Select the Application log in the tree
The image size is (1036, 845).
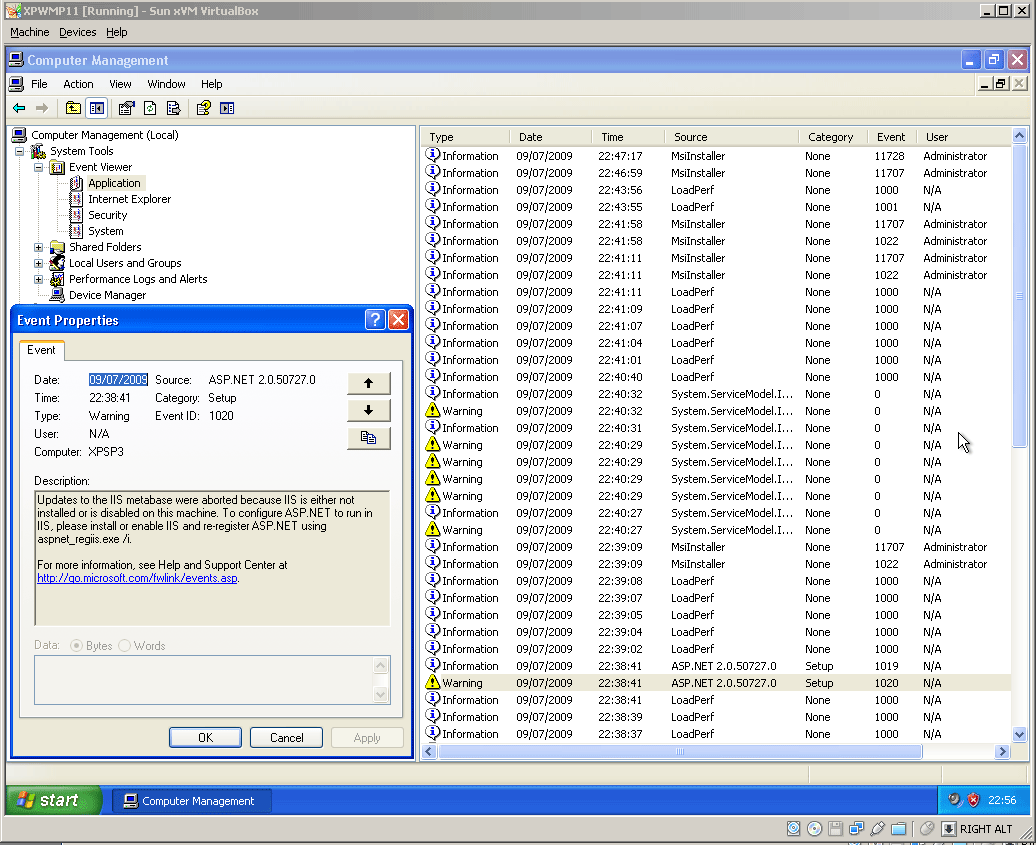coord(114,183)
